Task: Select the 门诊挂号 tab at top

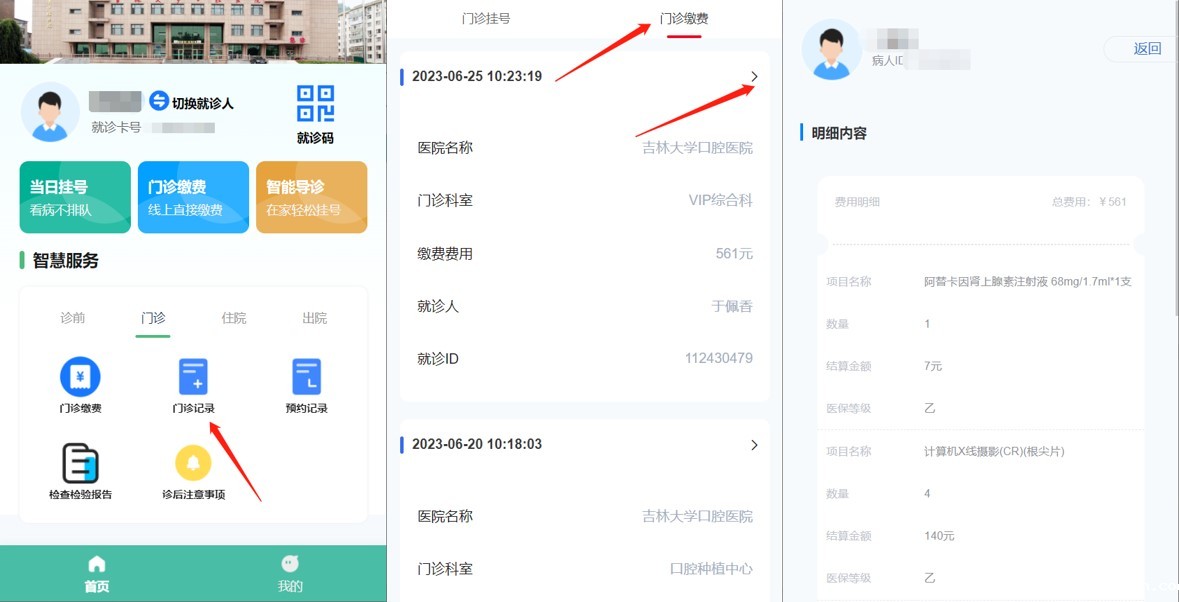Action: [486, 19]
